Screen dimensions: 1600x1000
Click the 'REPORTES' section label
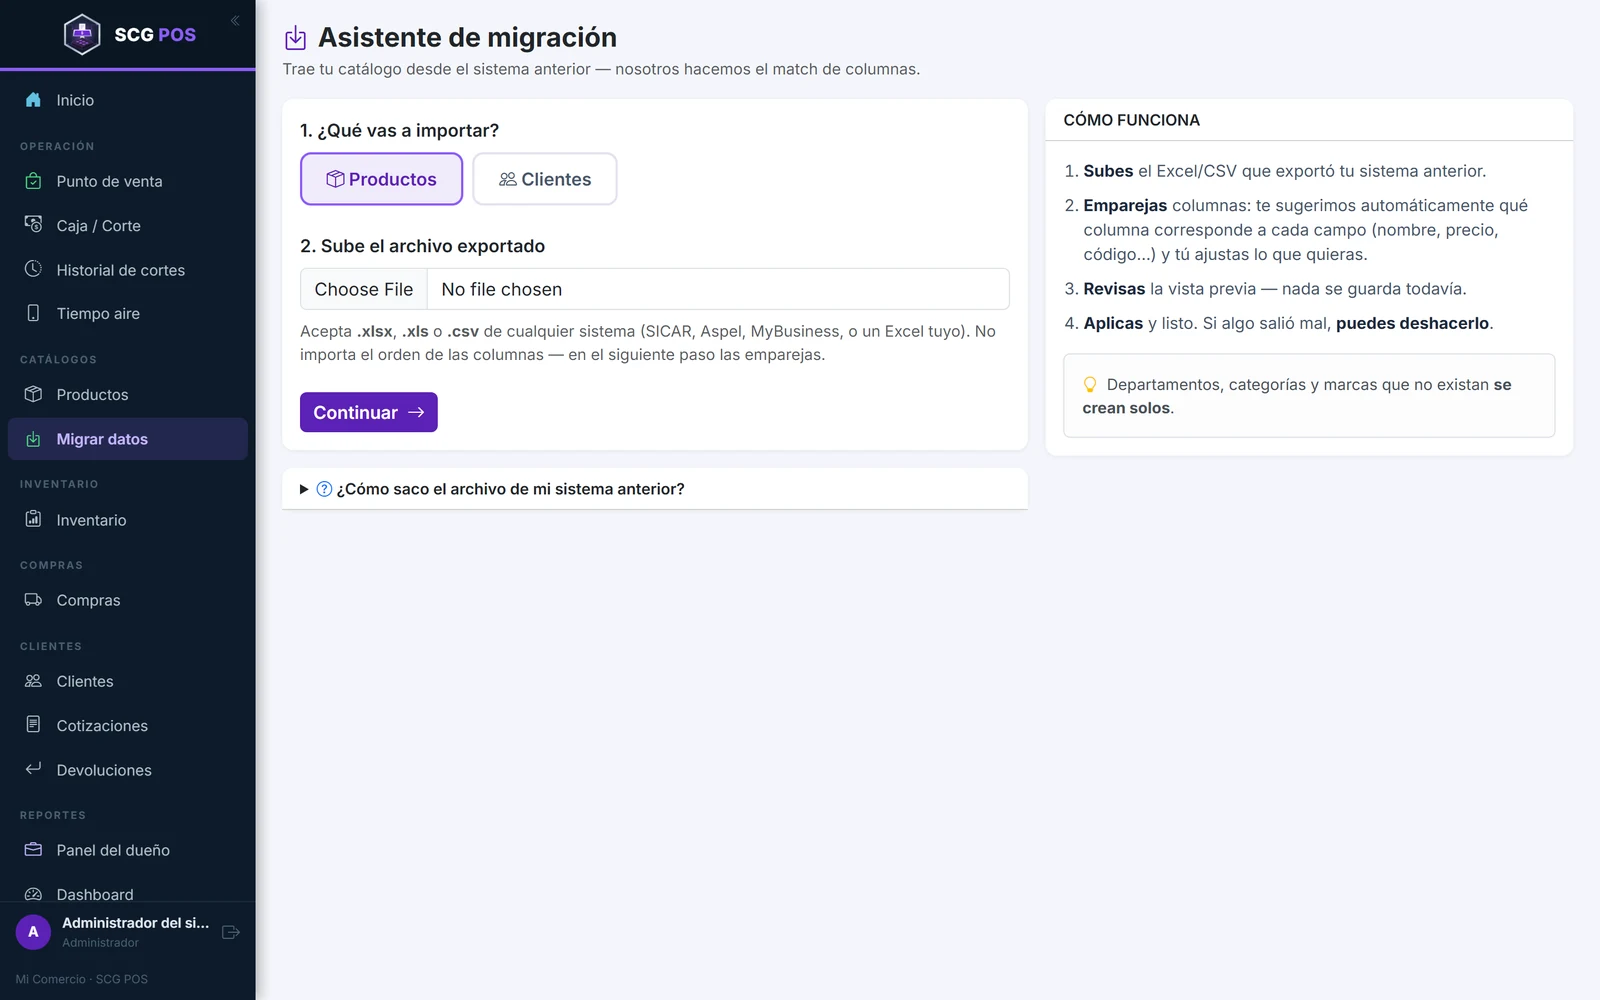[53, 815]
